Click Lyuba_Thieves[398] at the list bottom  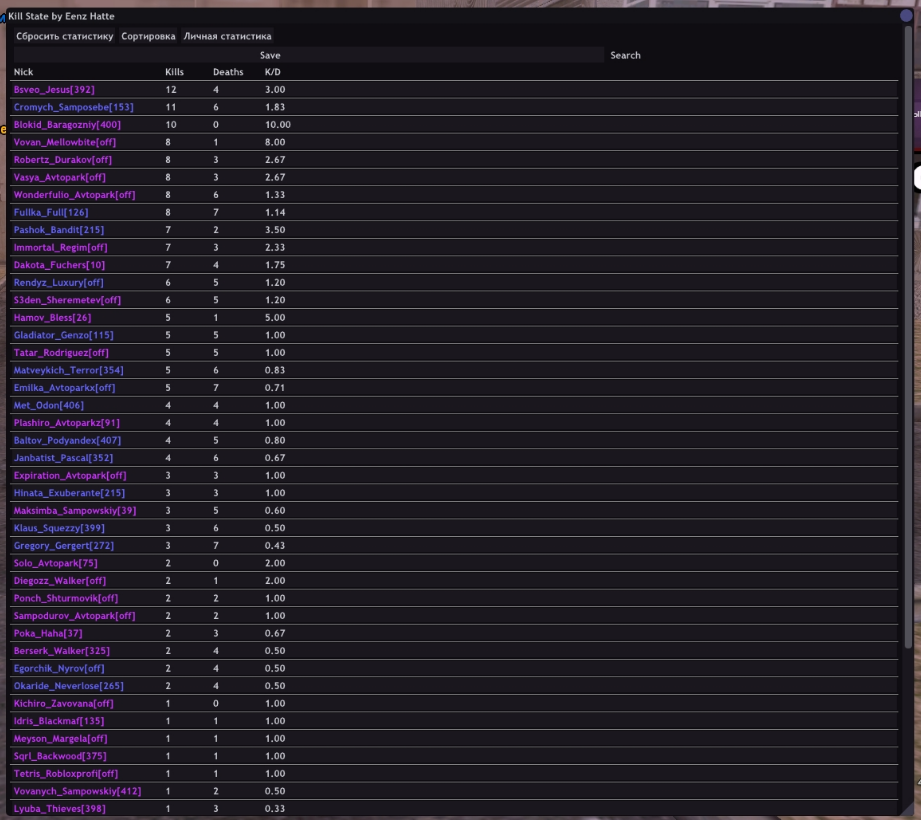(x=59, y=808)
